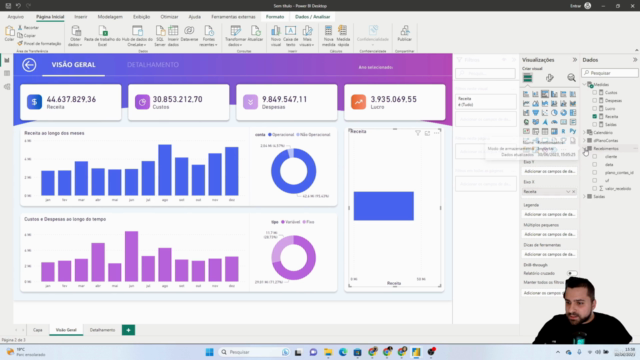Click filter icon on Receita visual

418,133
